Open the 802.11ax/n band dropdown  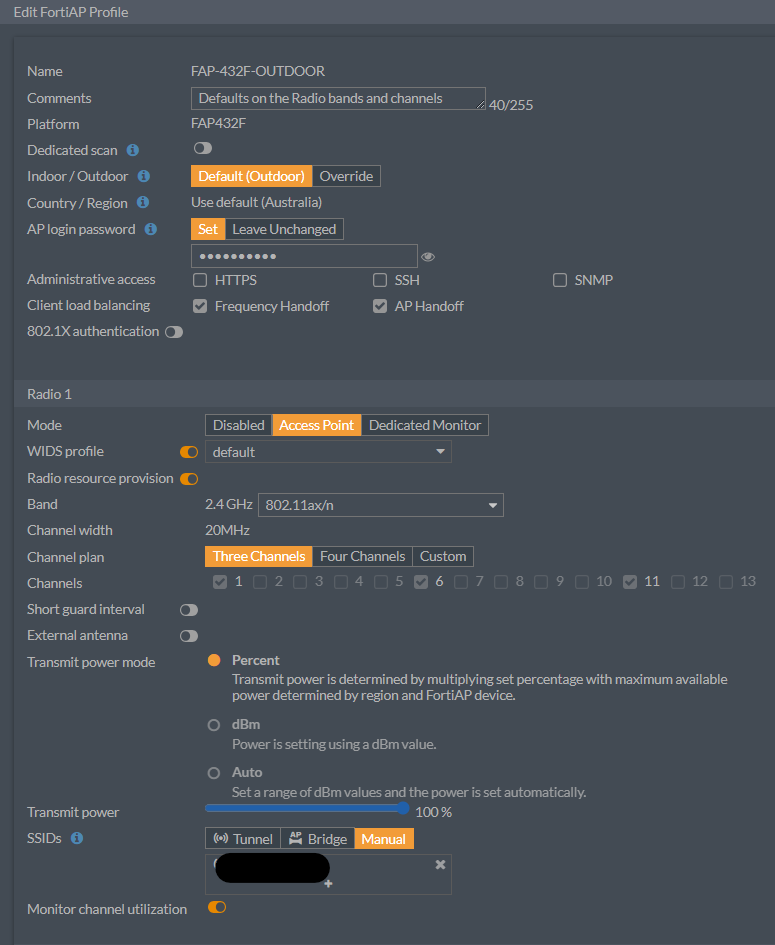coord(380,505)
